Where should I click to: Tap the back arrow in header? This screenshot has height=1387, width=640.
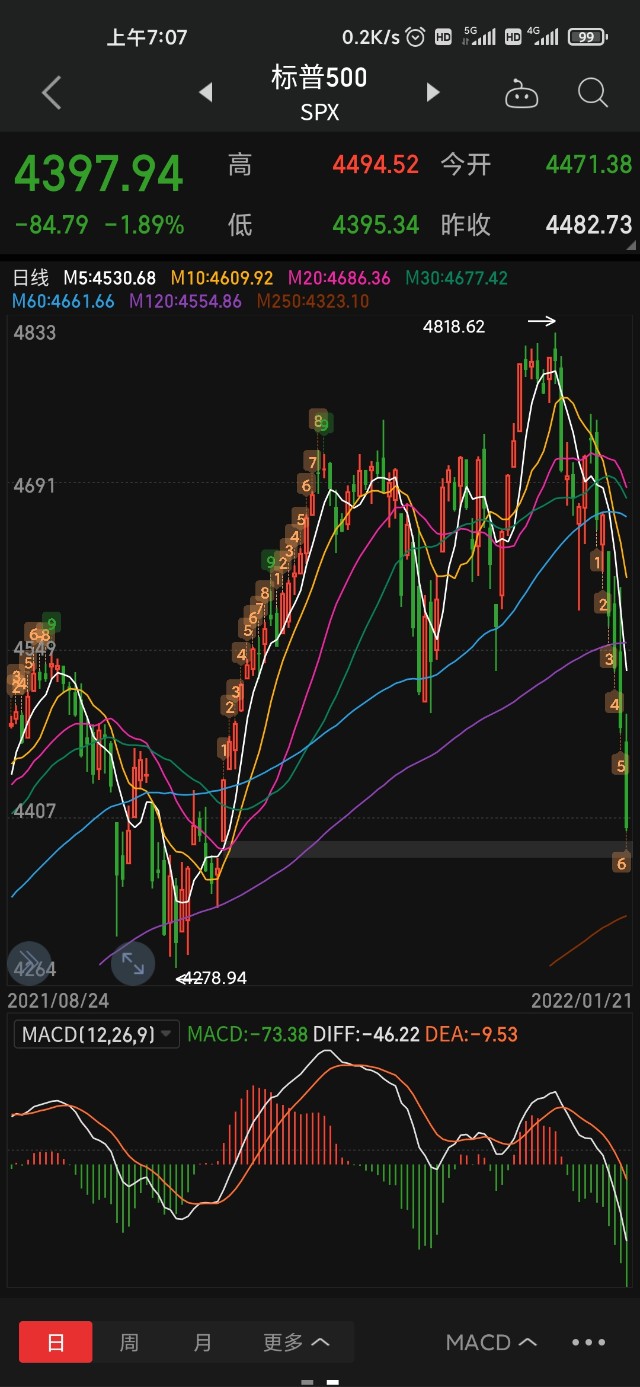click(x=52, y=93)
